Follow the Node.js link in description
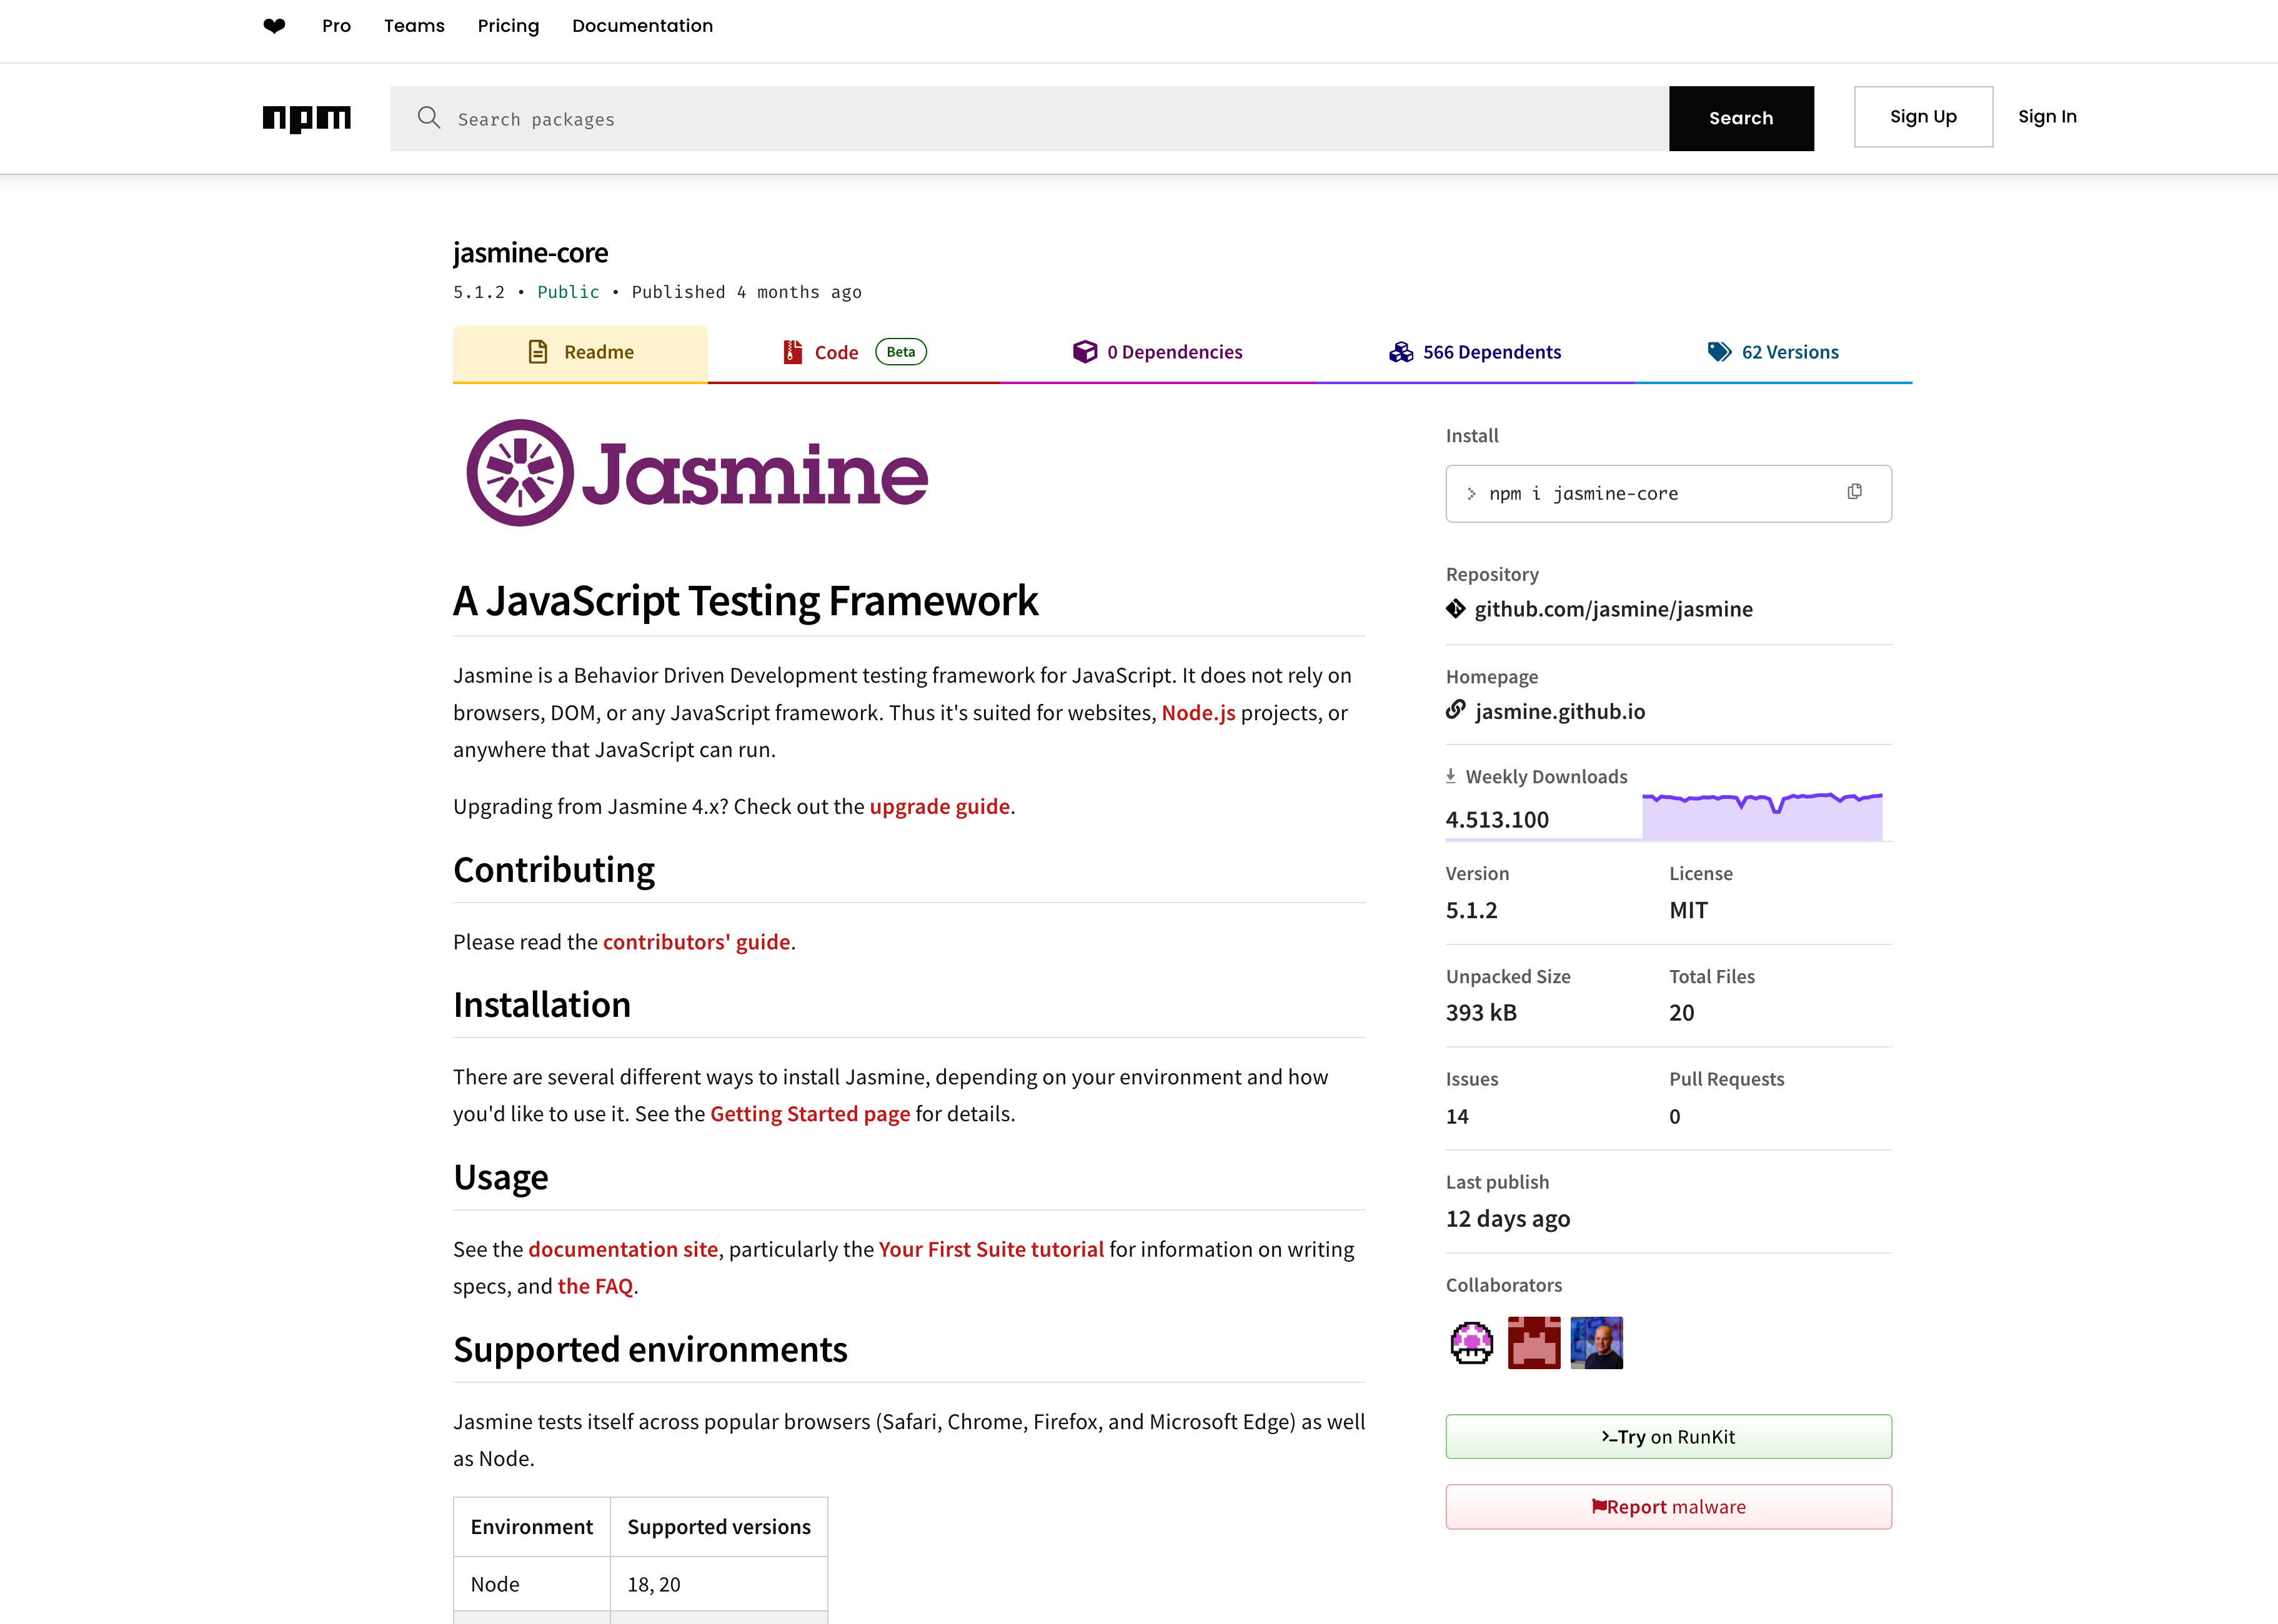Viewport: 2278px width, 1624px height. click(x=1198, y=713)
